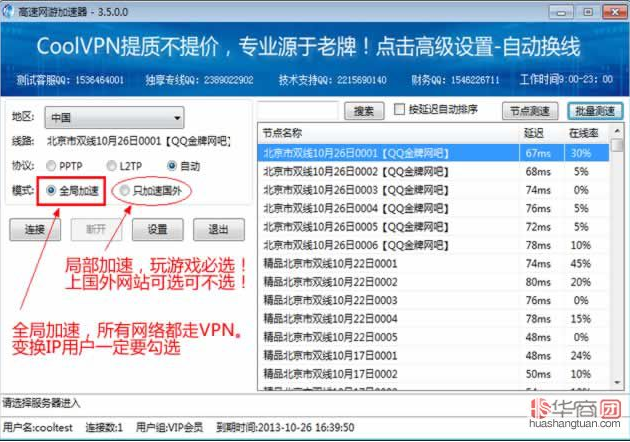This screenshot has width=630, height=442.
Task: Close the 高速网游加速器 window
Action: 614,12
